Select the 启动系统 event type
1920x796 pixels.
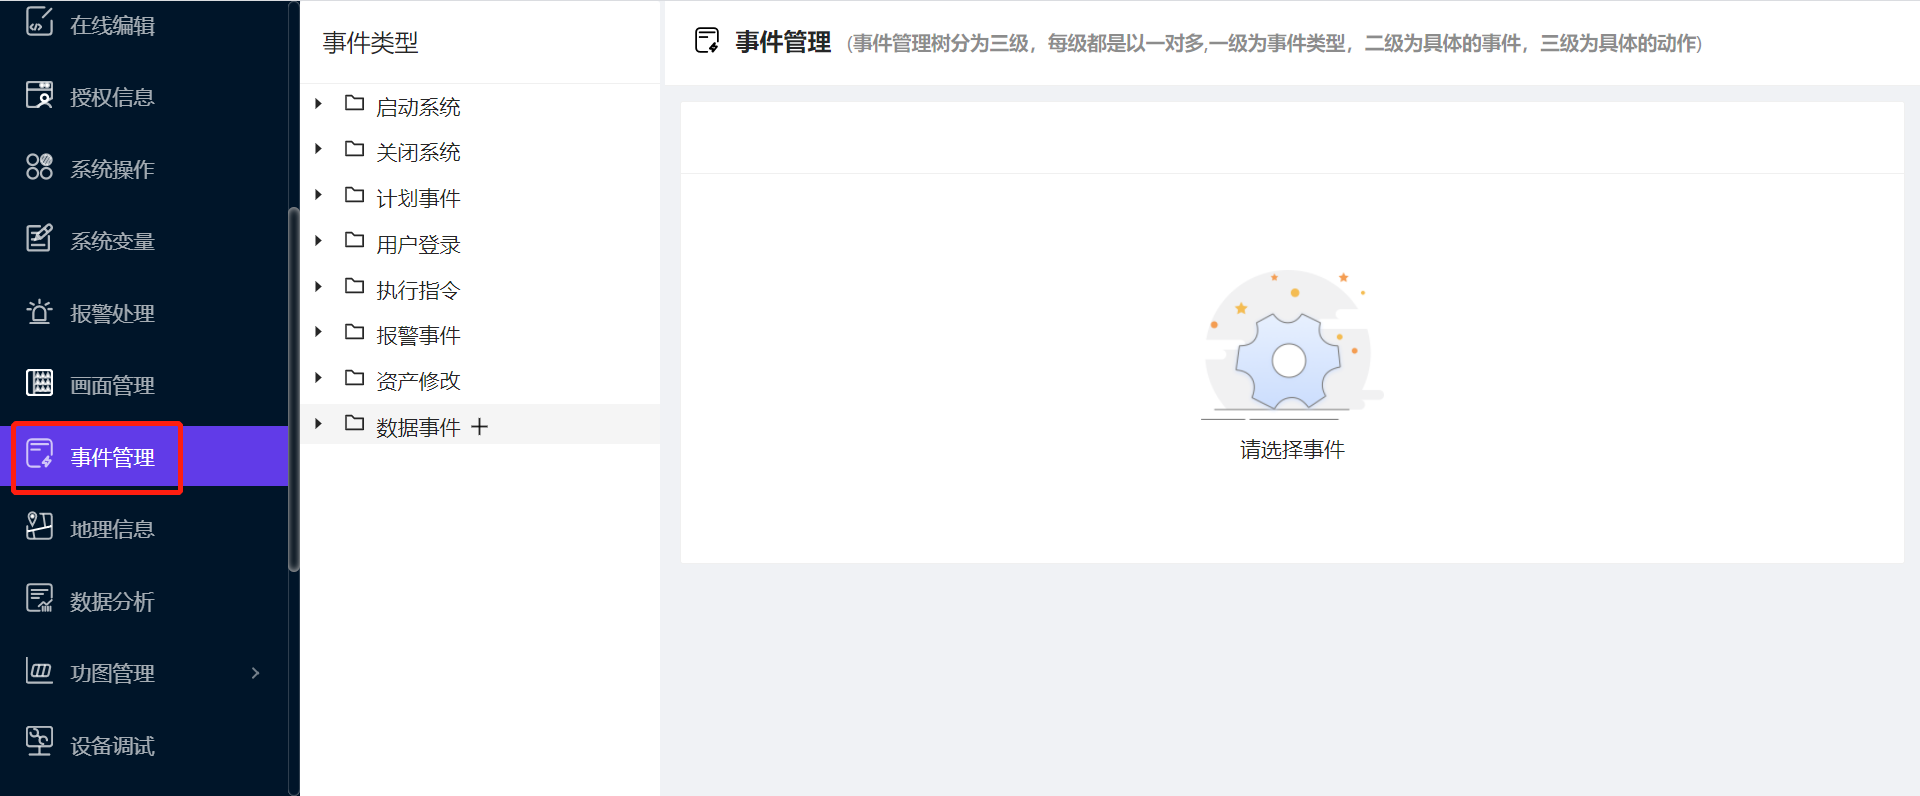(x=418, y=107)
